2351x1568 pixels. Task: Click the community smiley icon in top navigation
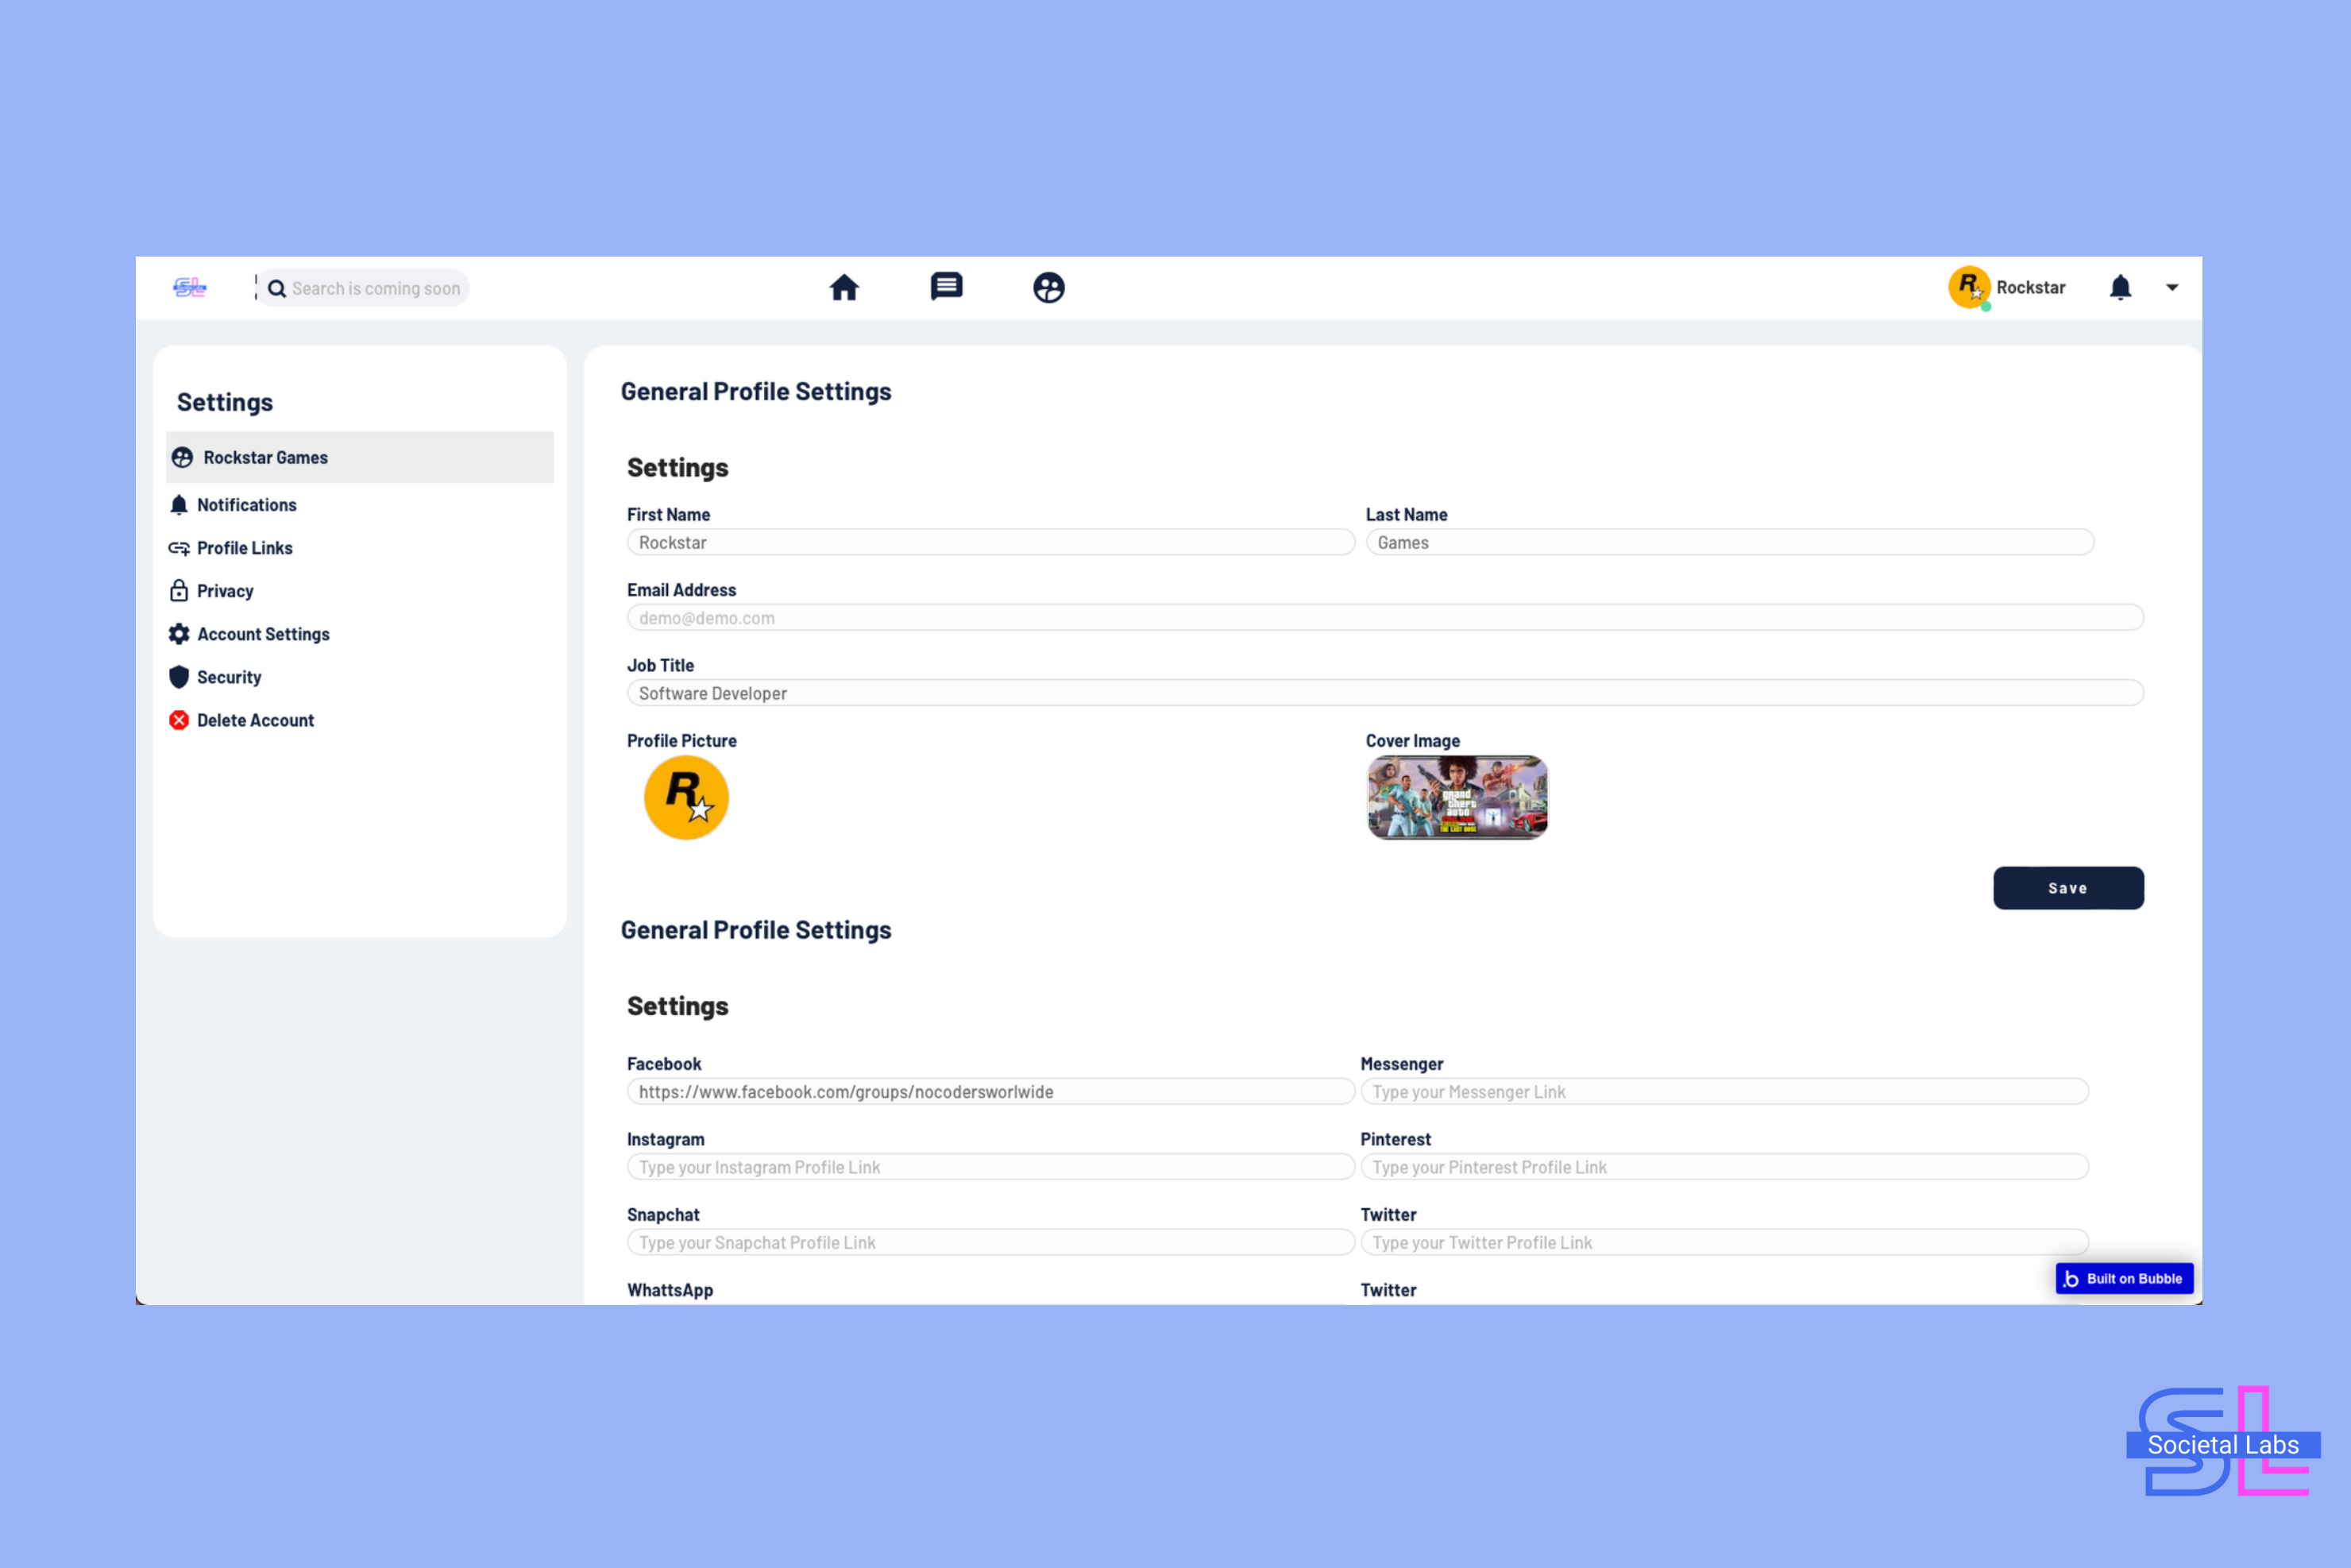(x=1048, y=288)
